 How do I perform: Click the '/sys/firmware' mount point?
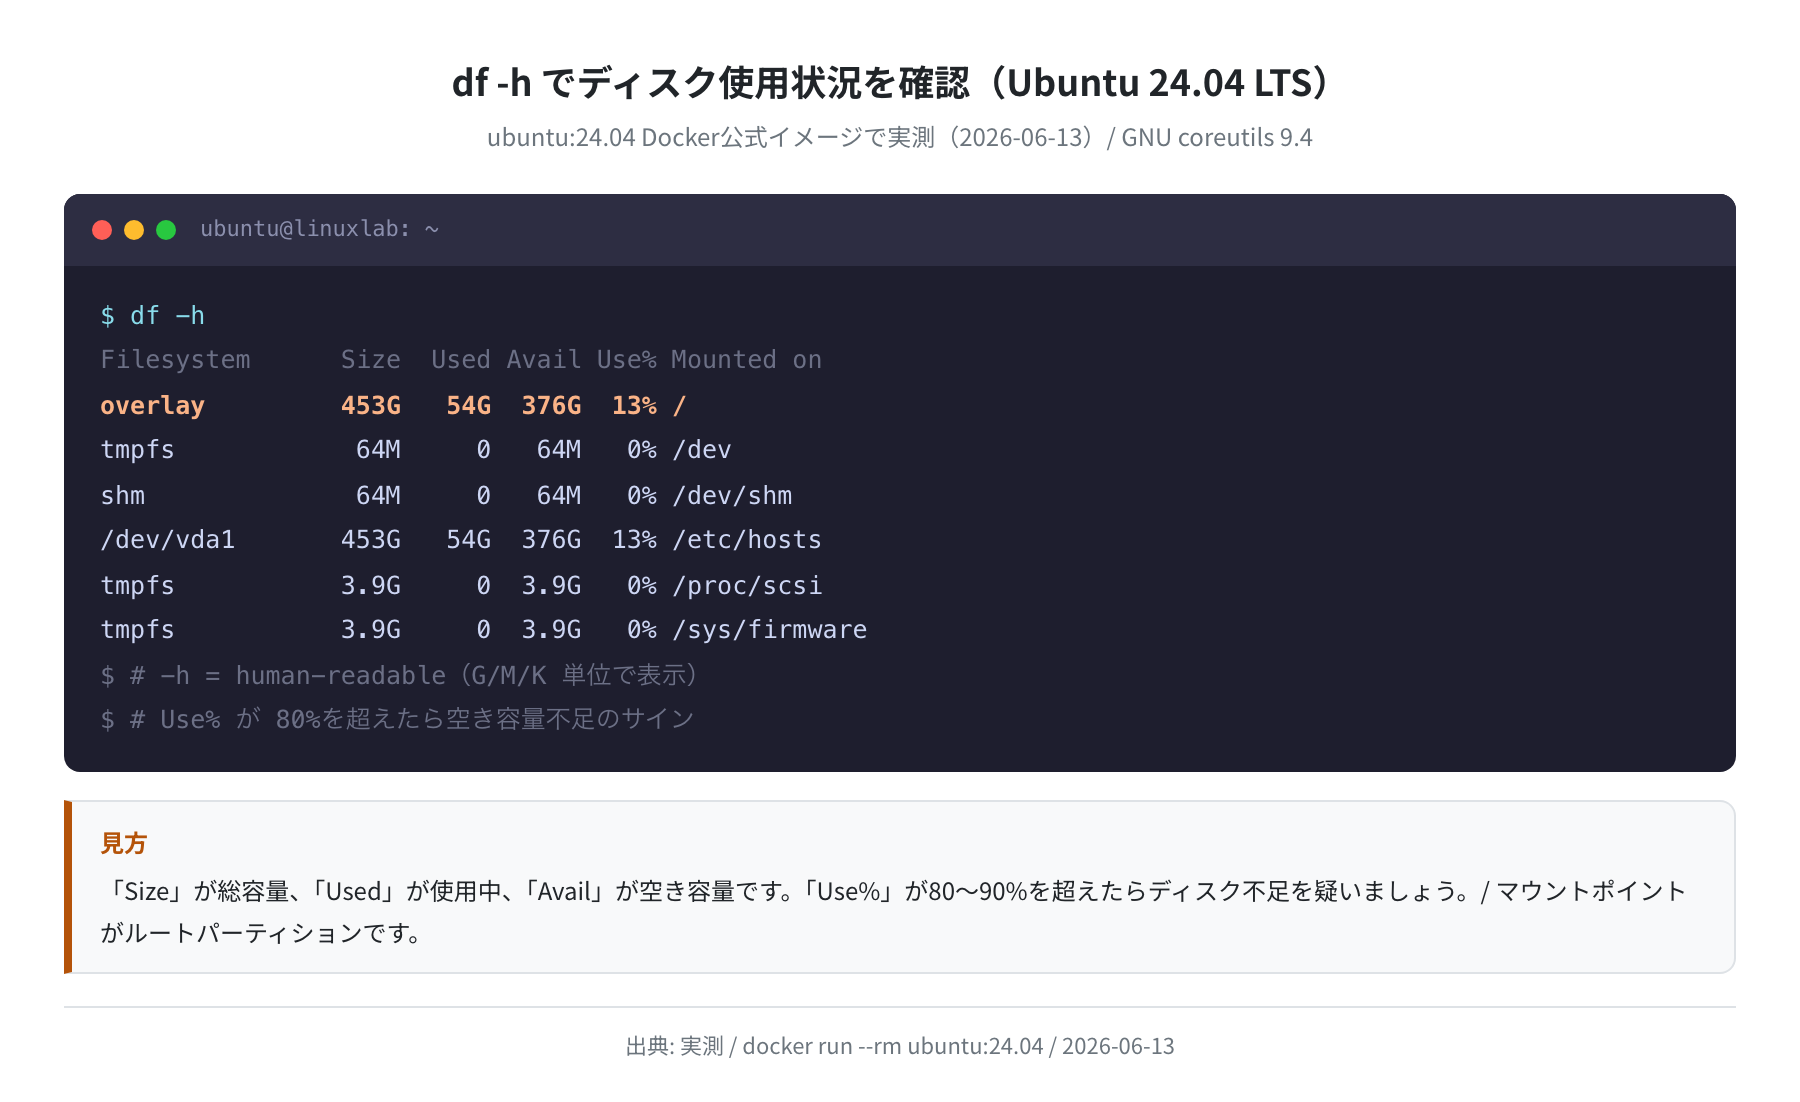point(770,630)
